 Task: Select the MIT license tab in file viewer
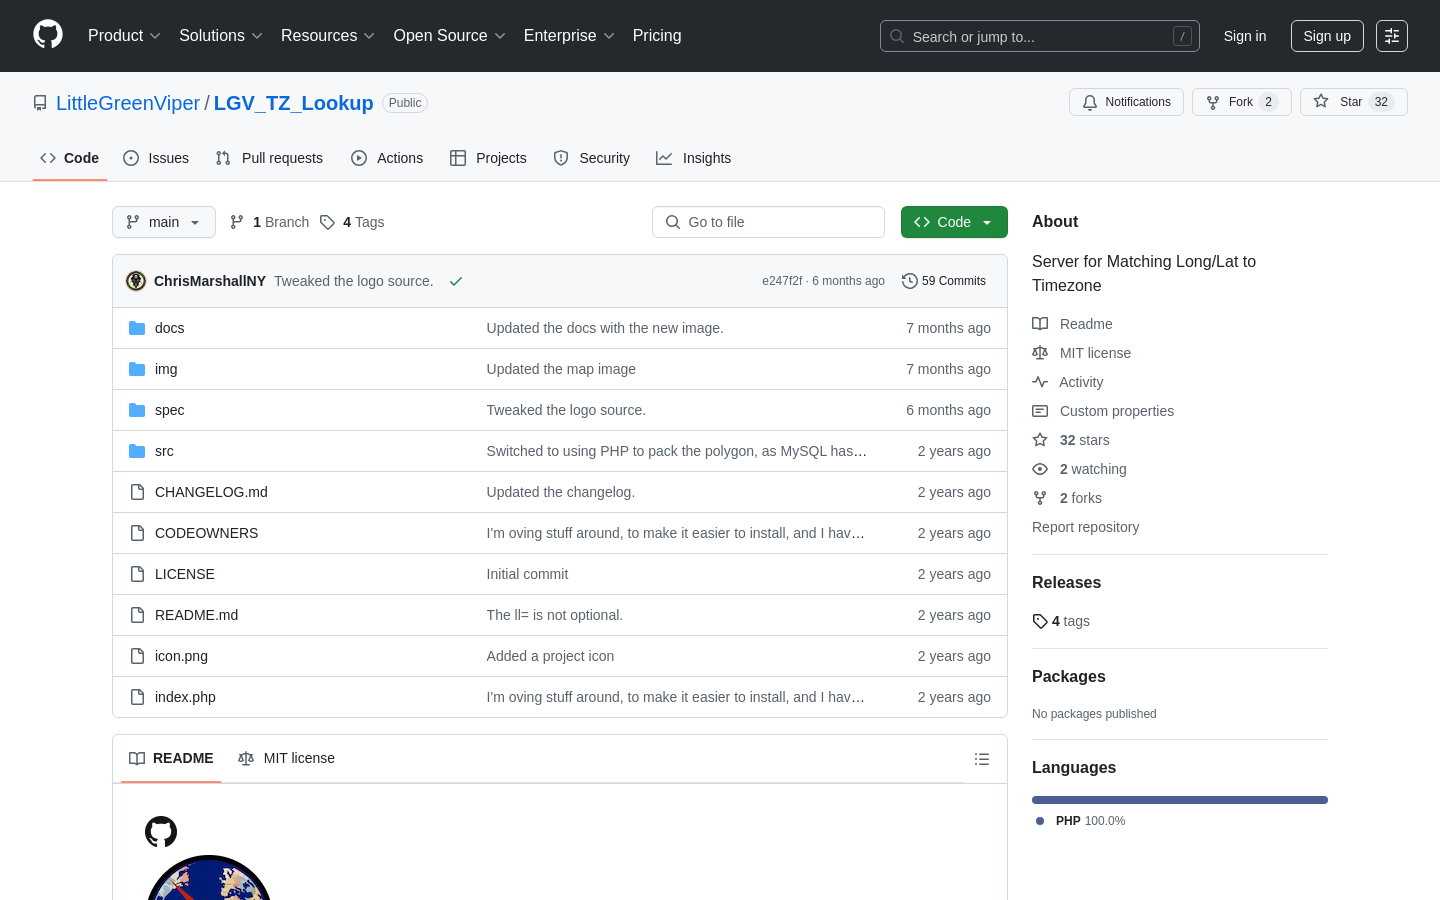(286, 758)
